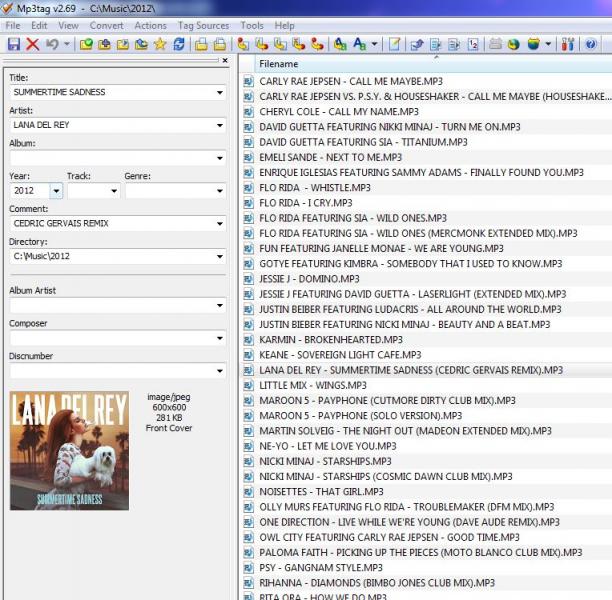Expand the Album Artist field dropdown
This screenshot has height=600, width=612.
(x=220, y=305)
